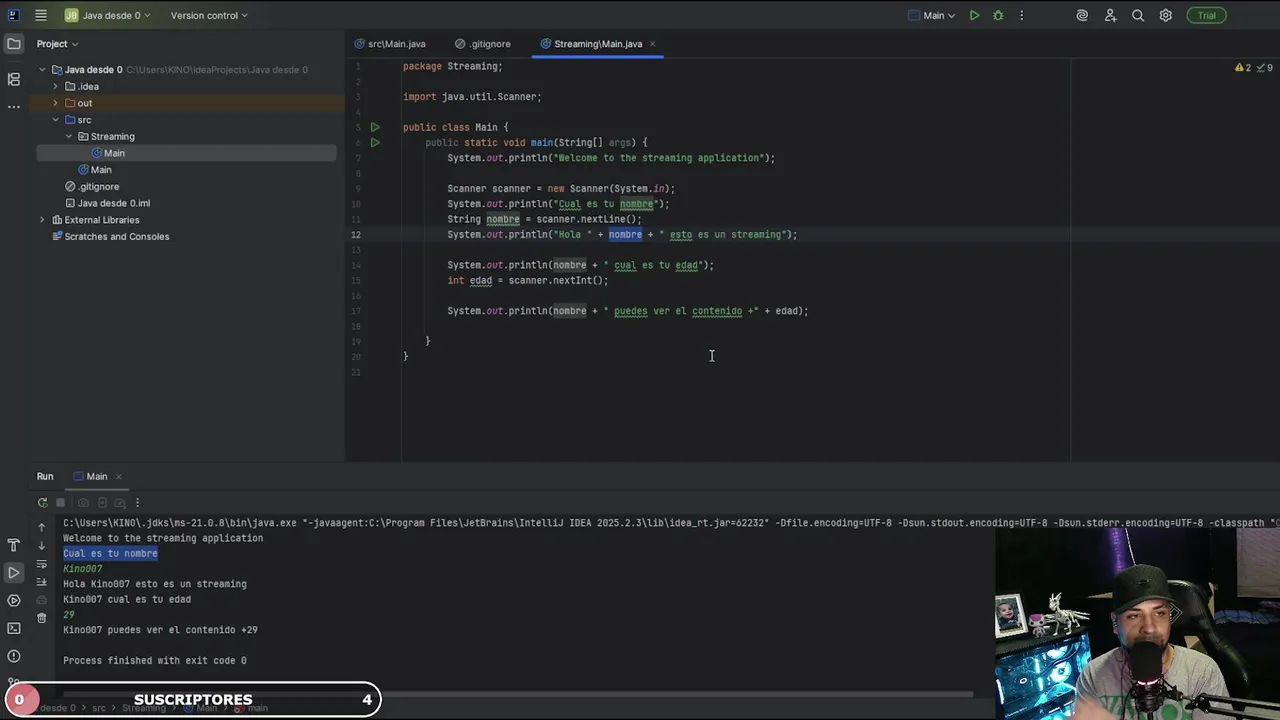
Task: Toggle the Run tool window icon
Action: 13,572
